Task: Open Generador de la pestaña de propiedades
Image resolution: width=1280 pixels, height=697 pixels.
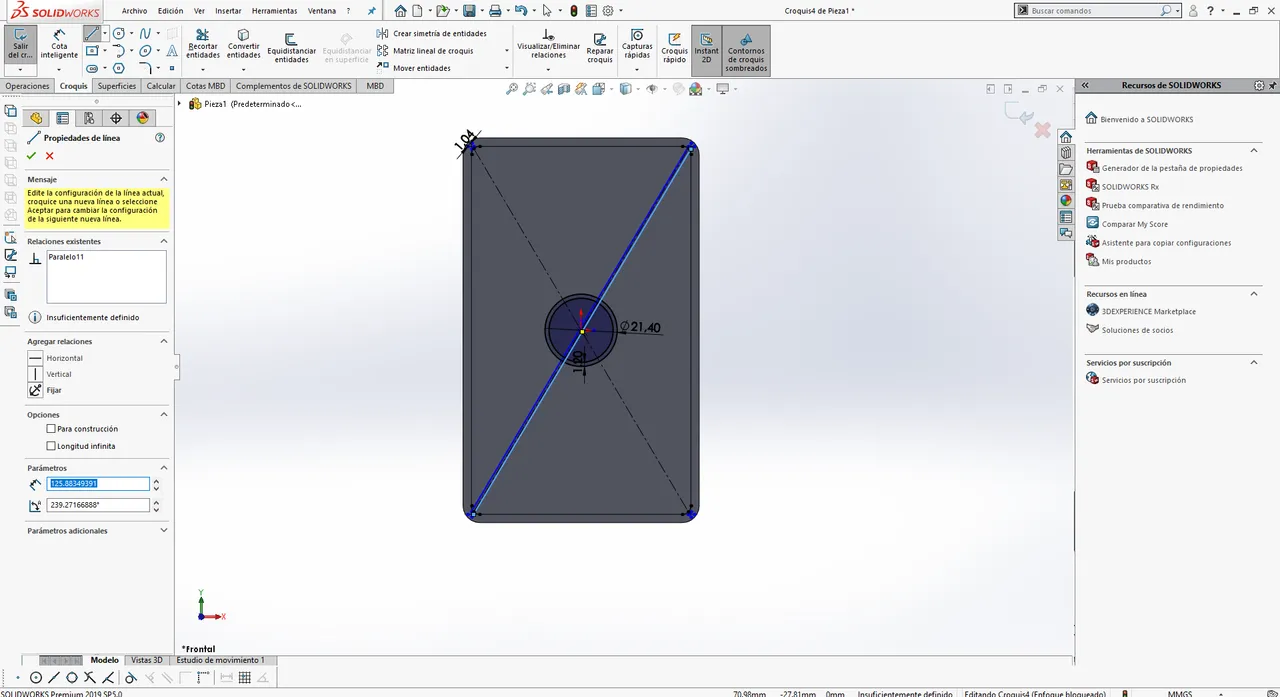Action: pos(1164,168)
